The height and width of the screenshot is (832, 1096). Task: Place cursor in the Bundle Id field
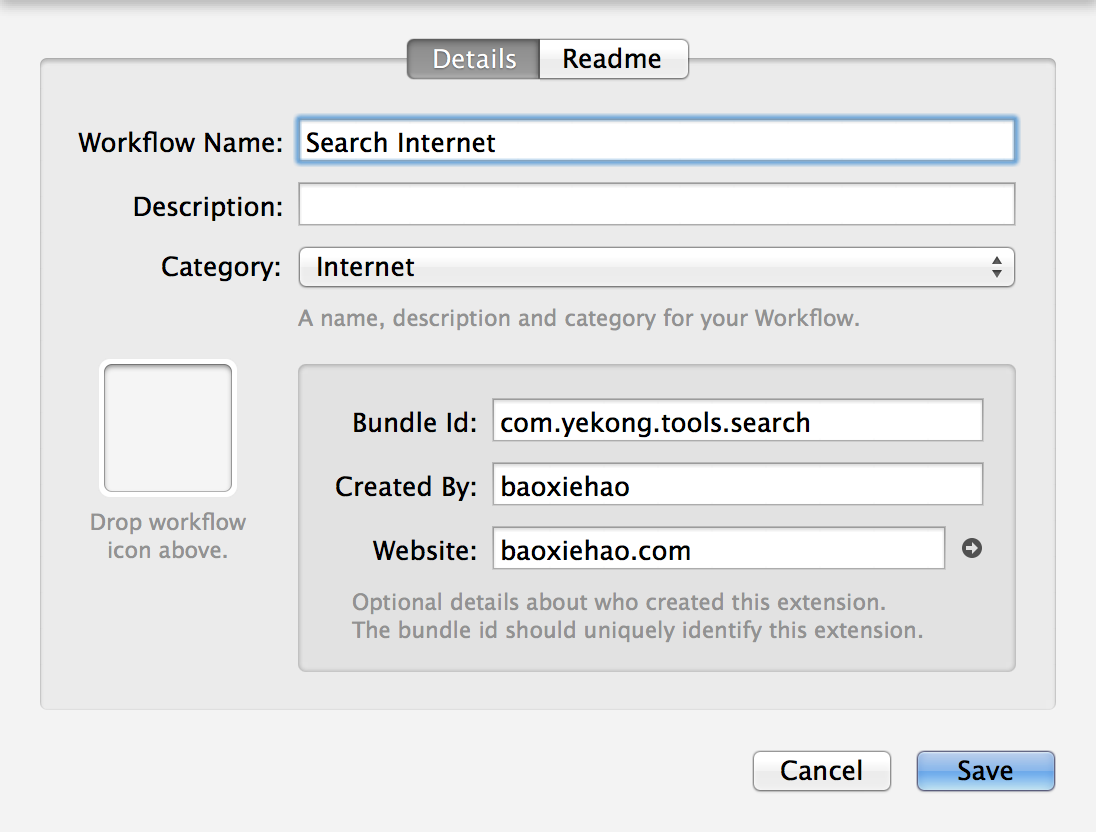click(737, 421)
